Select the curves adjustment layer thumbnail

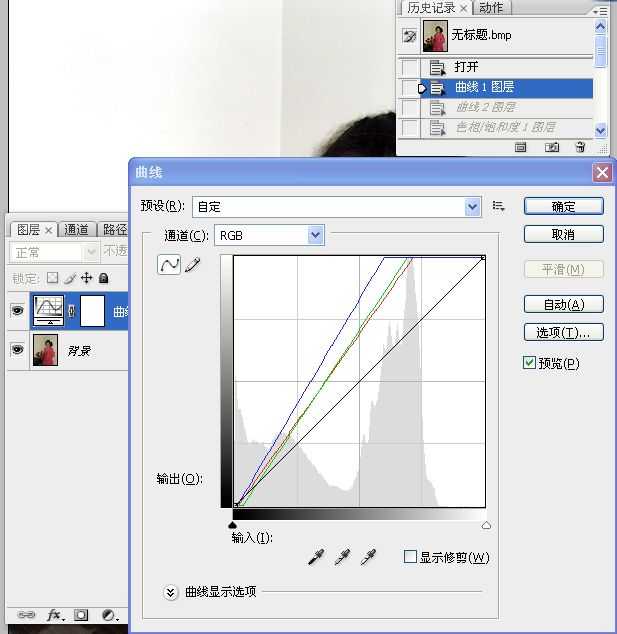click(x=48, y=311)
